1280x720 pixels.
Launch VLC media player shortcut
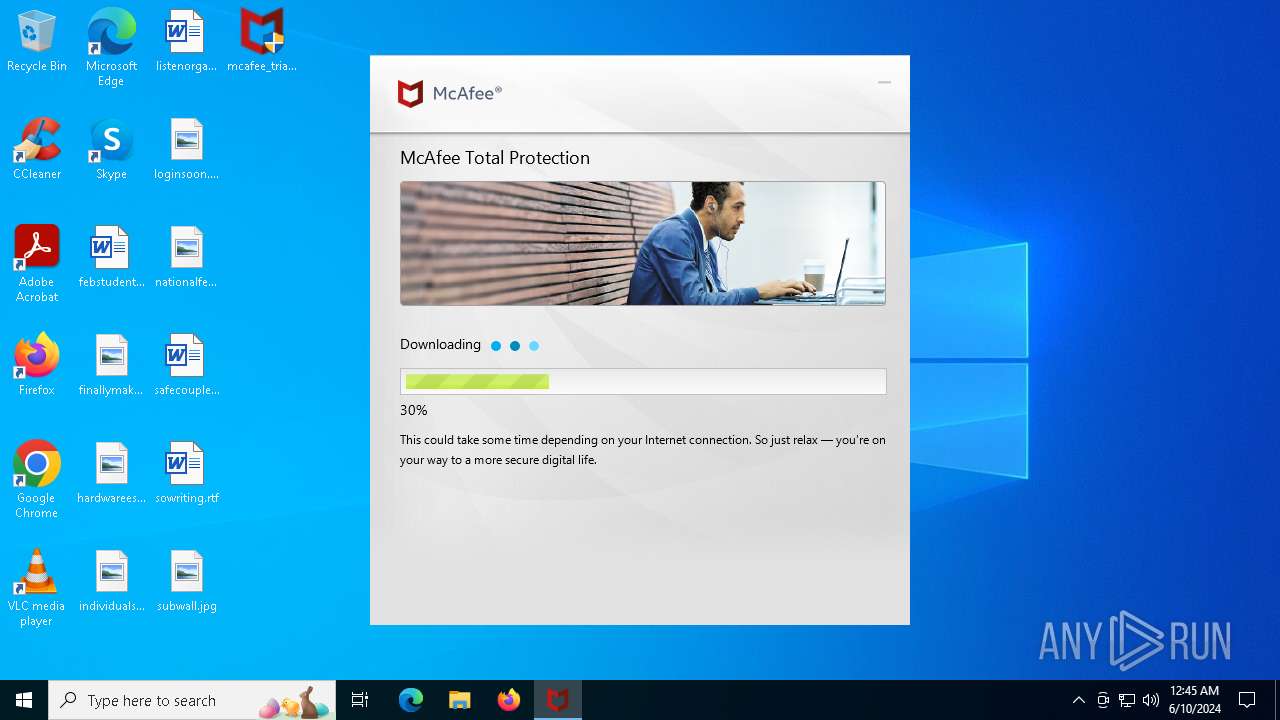[37, 588]
